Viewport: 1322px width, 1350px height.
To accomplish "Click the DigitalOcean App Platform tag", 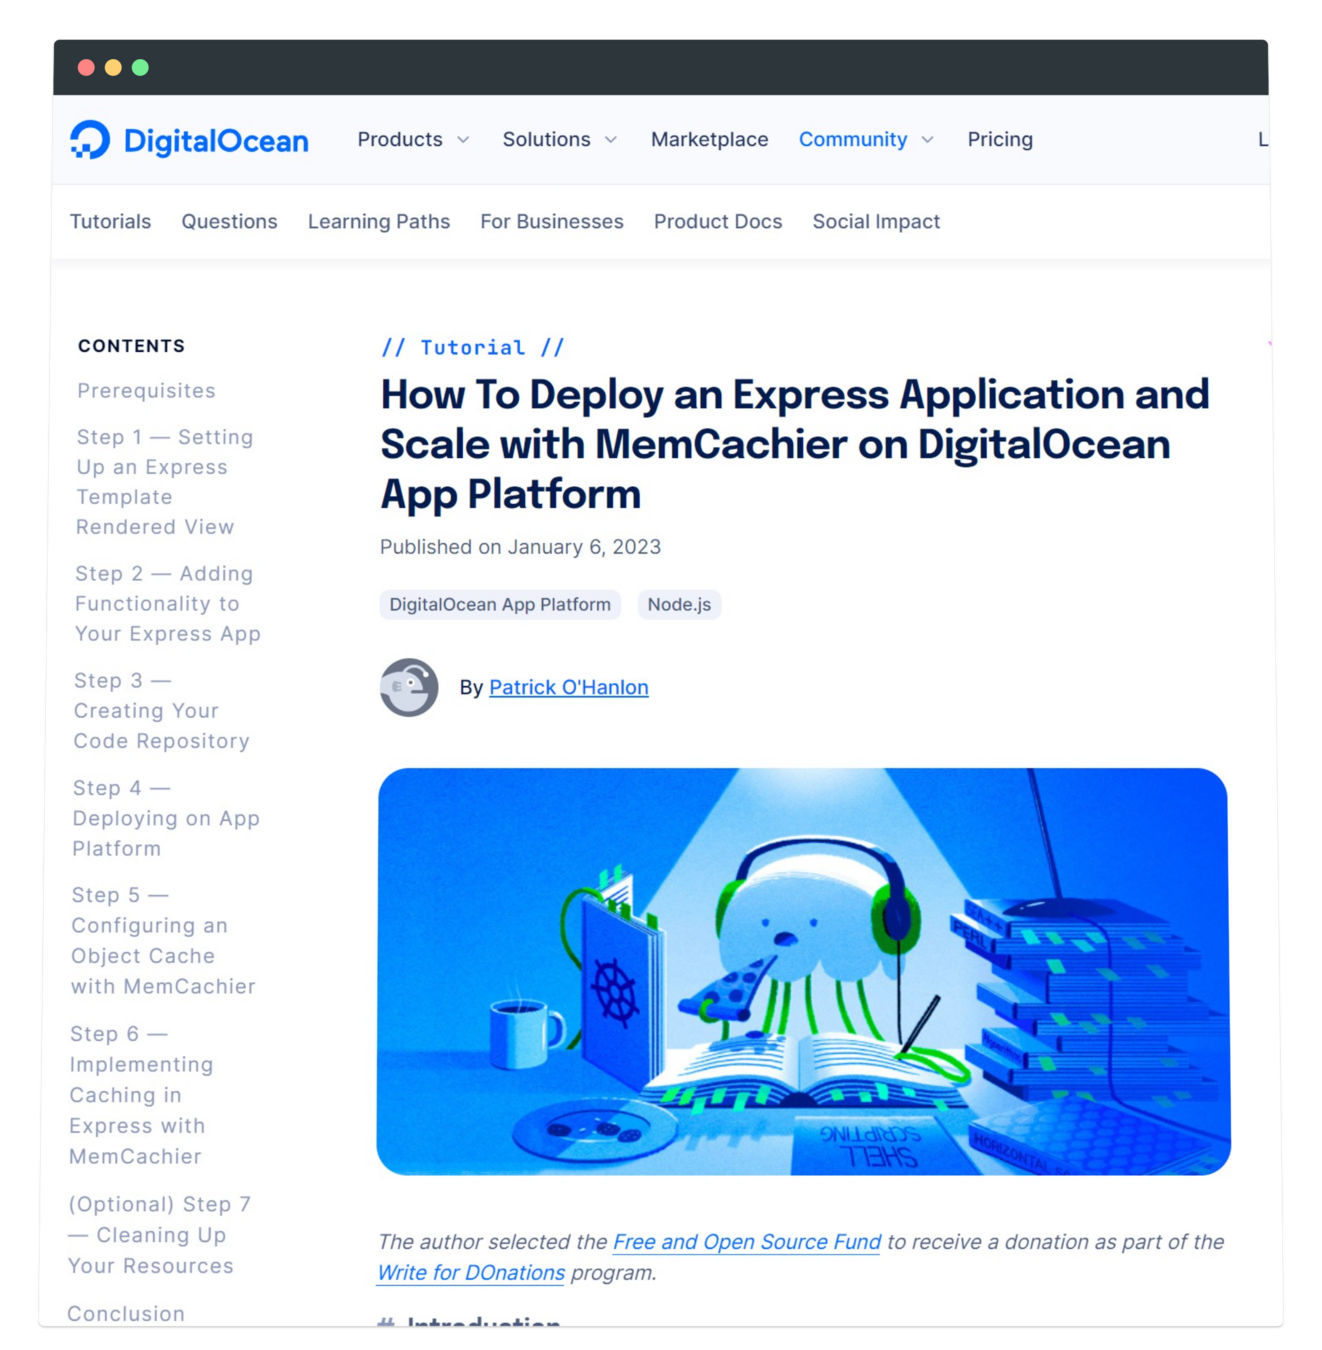I will pyautogui.click(x=499, y=605).
